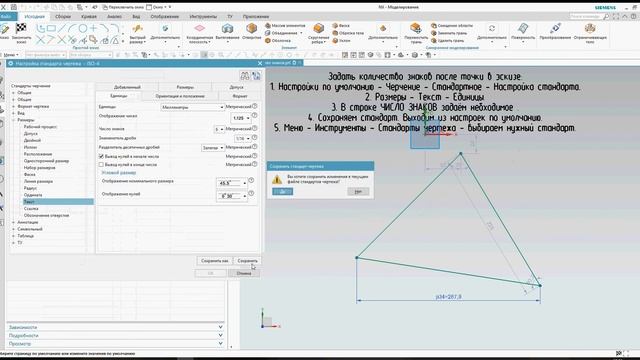Open the Сборки ribbon tab

(x=63, y=17)
